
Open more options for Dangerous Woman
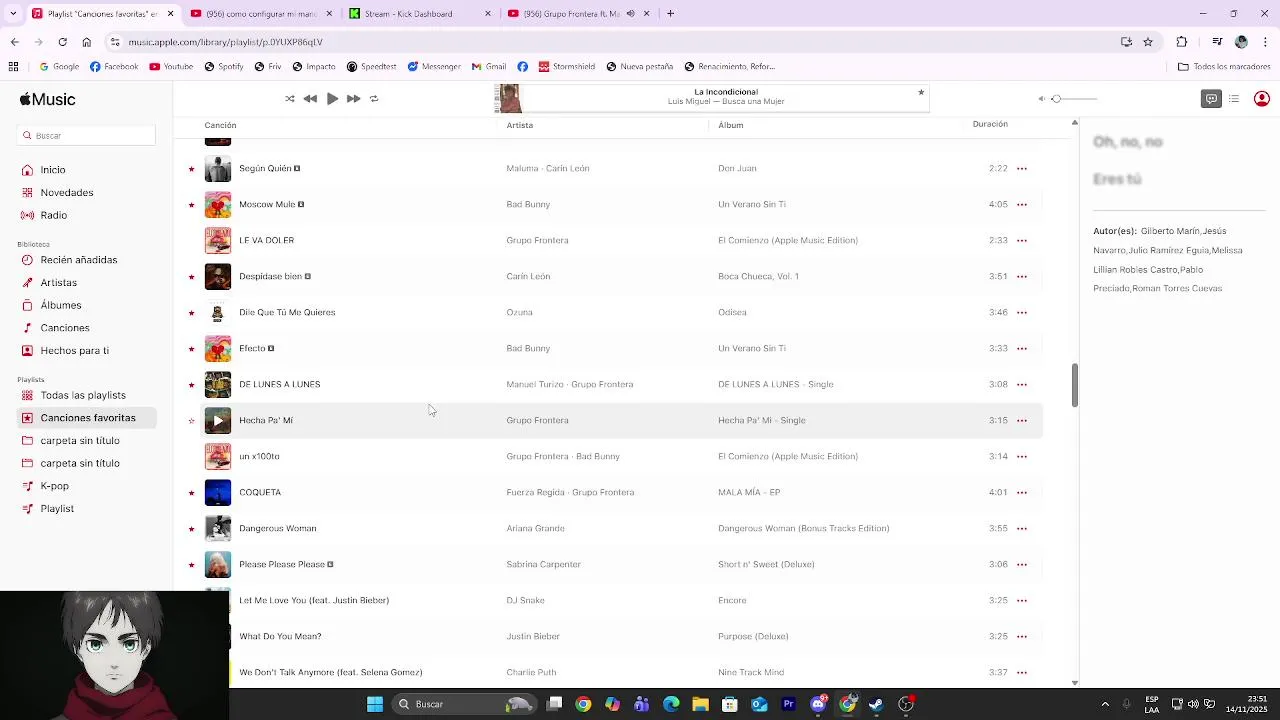pyautogui.click(x=1022, y=529)
